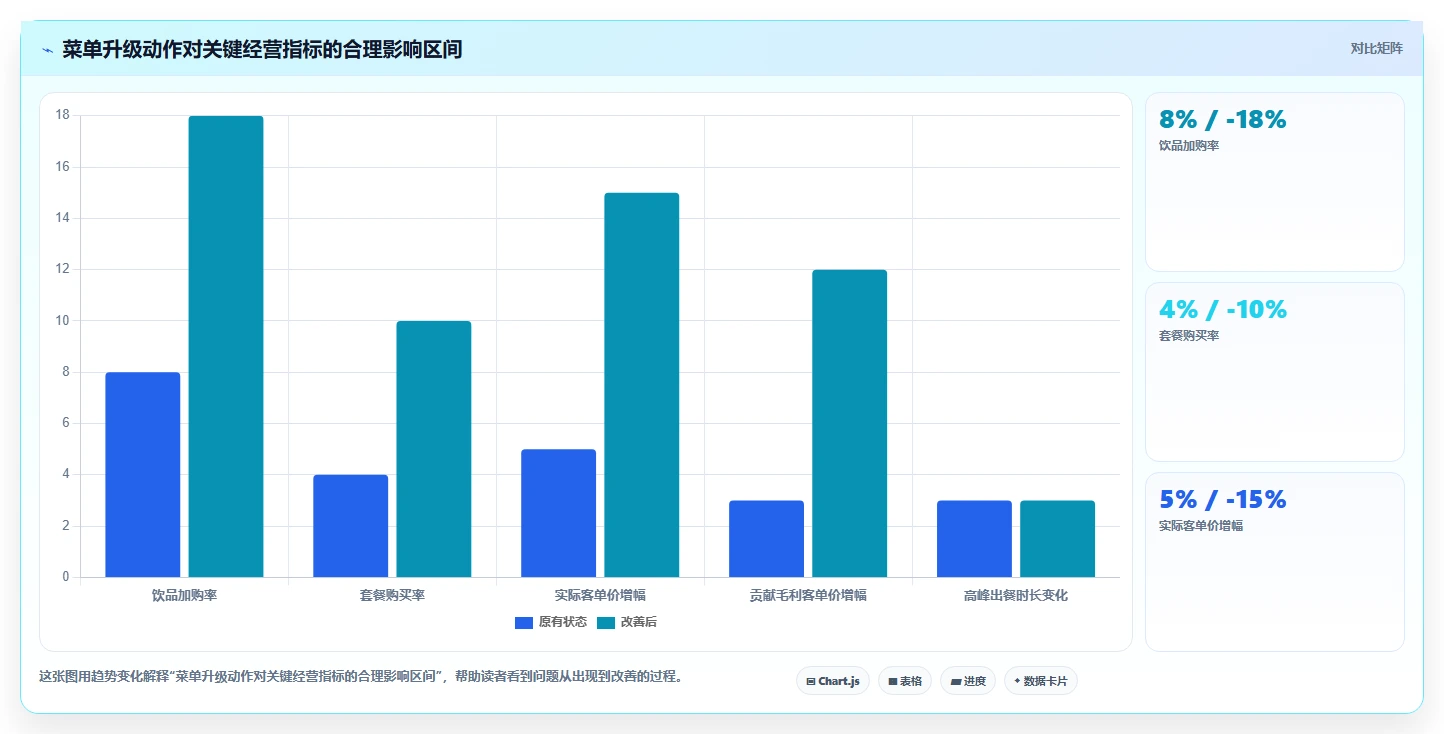Viewport: 1444px width, 734px height.
Task: Click the teal 改善后 legend swatch
Action: [606, 622]
